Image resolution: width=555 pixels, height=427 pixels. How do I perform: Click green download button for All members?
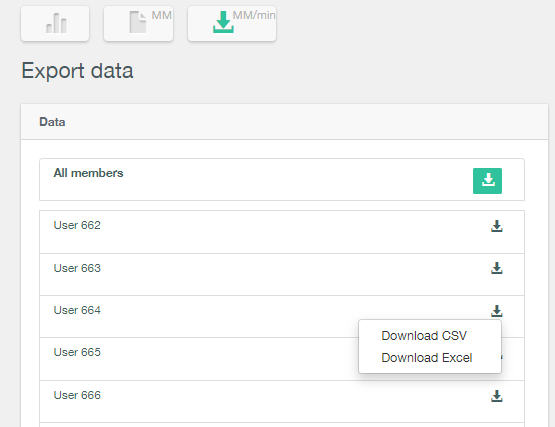tap(487, 181)
